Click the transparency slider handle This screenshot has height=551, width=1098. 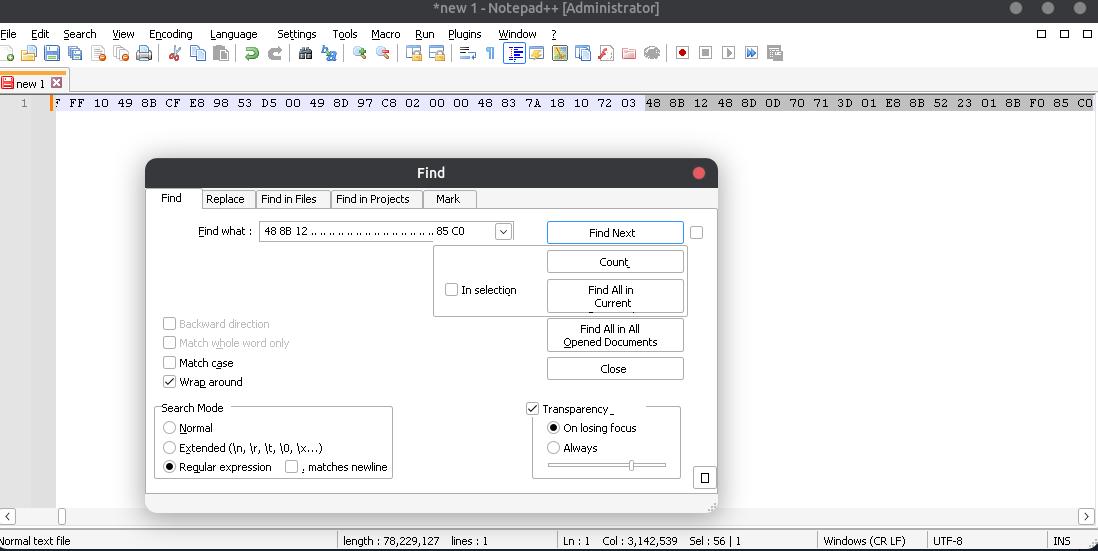pyautogui.click(x=631, y=465)
